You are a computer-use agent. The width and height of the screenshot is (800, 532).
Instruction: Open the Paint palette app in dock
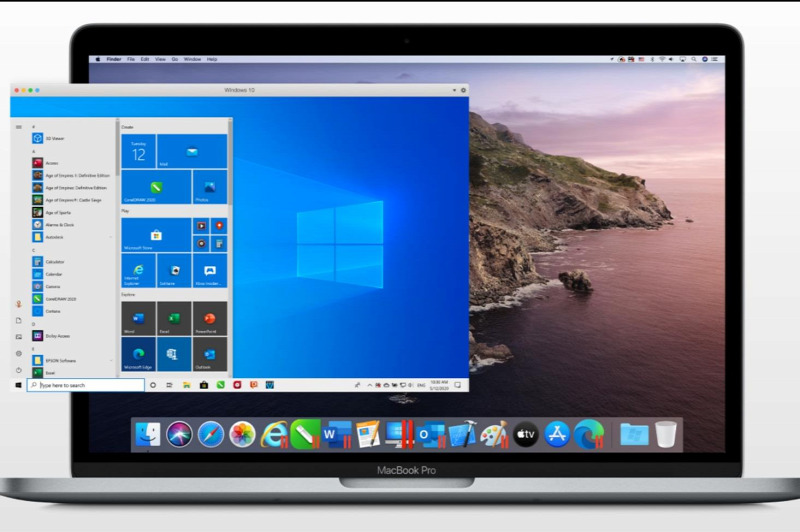494,435
